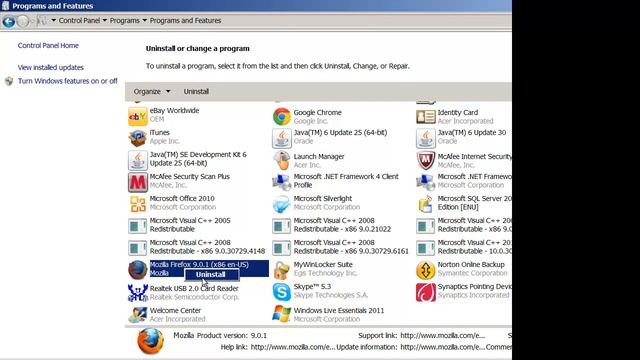Click the Product version 9.0.1 value
640x360 pixels.
click(x=258, y=336)
